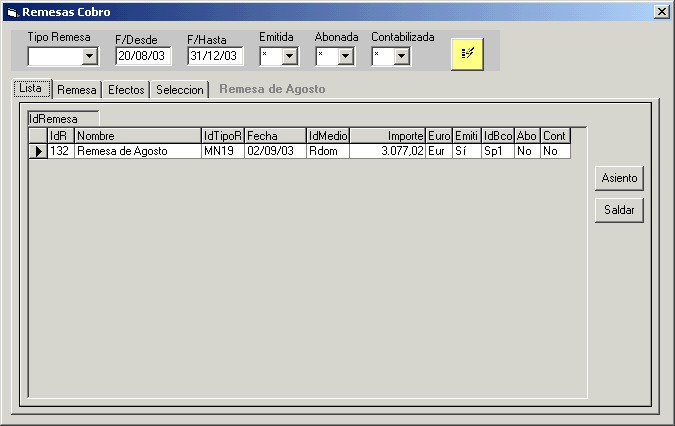
Task: Click the F/Desde date field
Action: coord(143,56)
